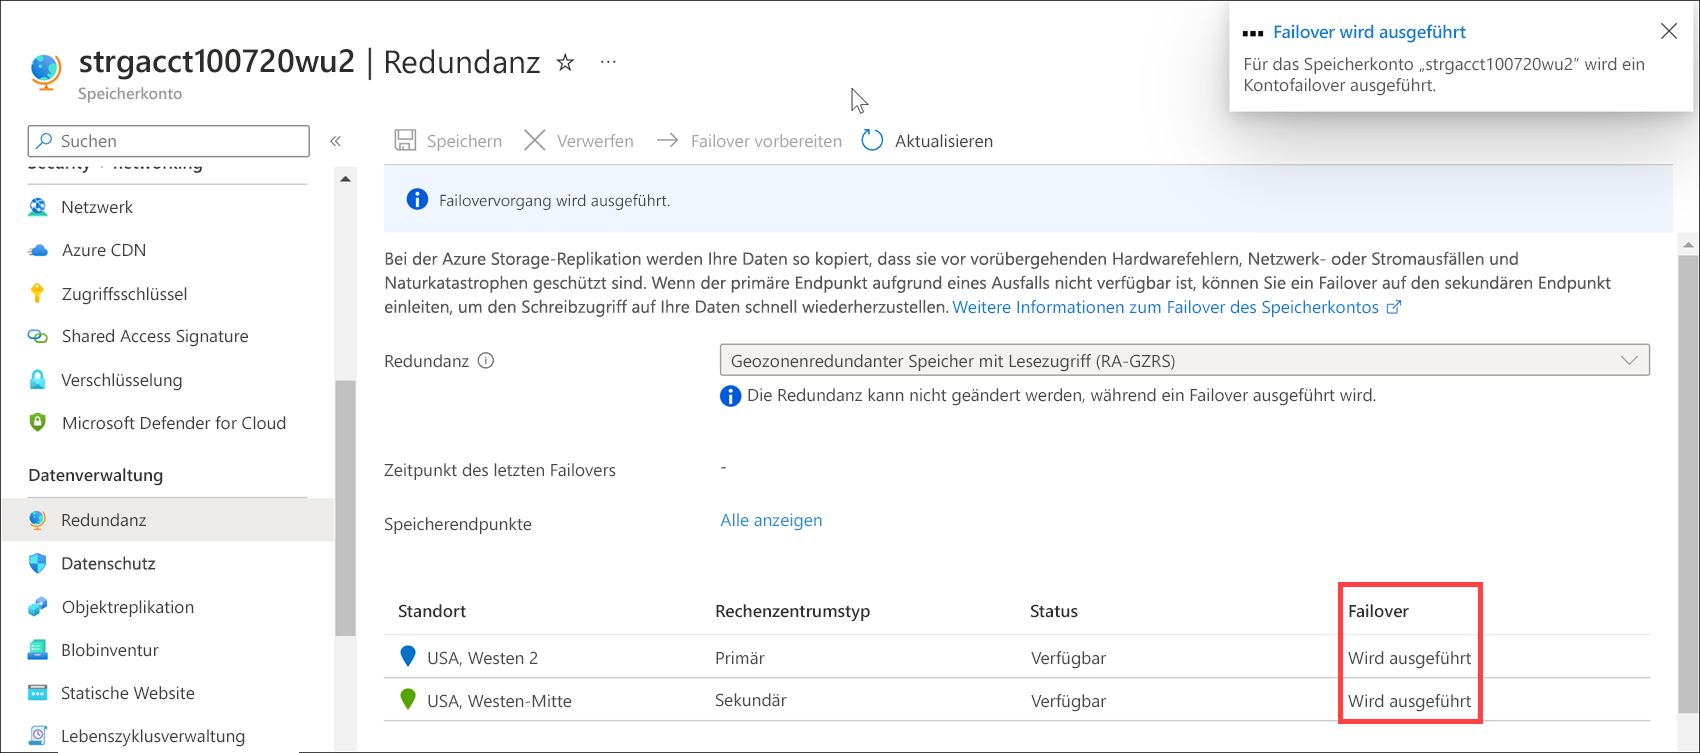Click the Lebenszyklusverwaltung icon
The image size is (1700, 753).
[x=38, y=735]
